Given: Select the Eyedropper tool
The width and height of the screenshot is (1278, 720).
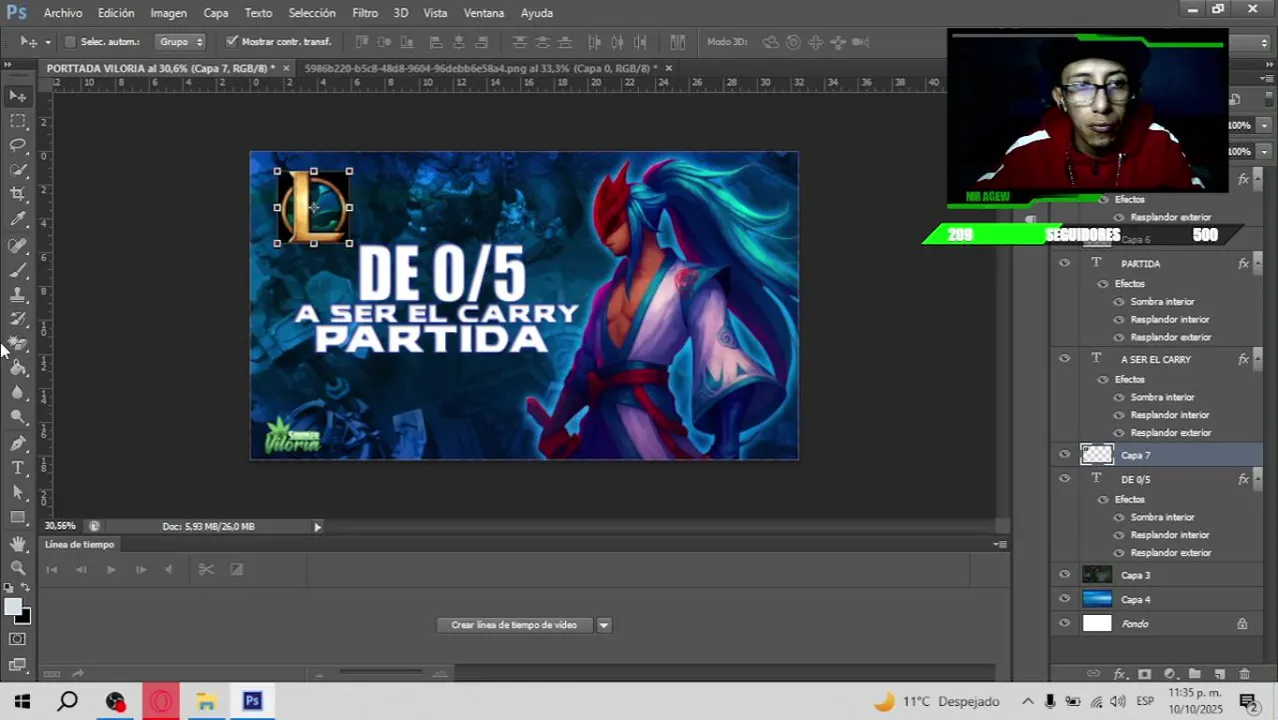Looking at the screenshot, I should coord(18,219).
